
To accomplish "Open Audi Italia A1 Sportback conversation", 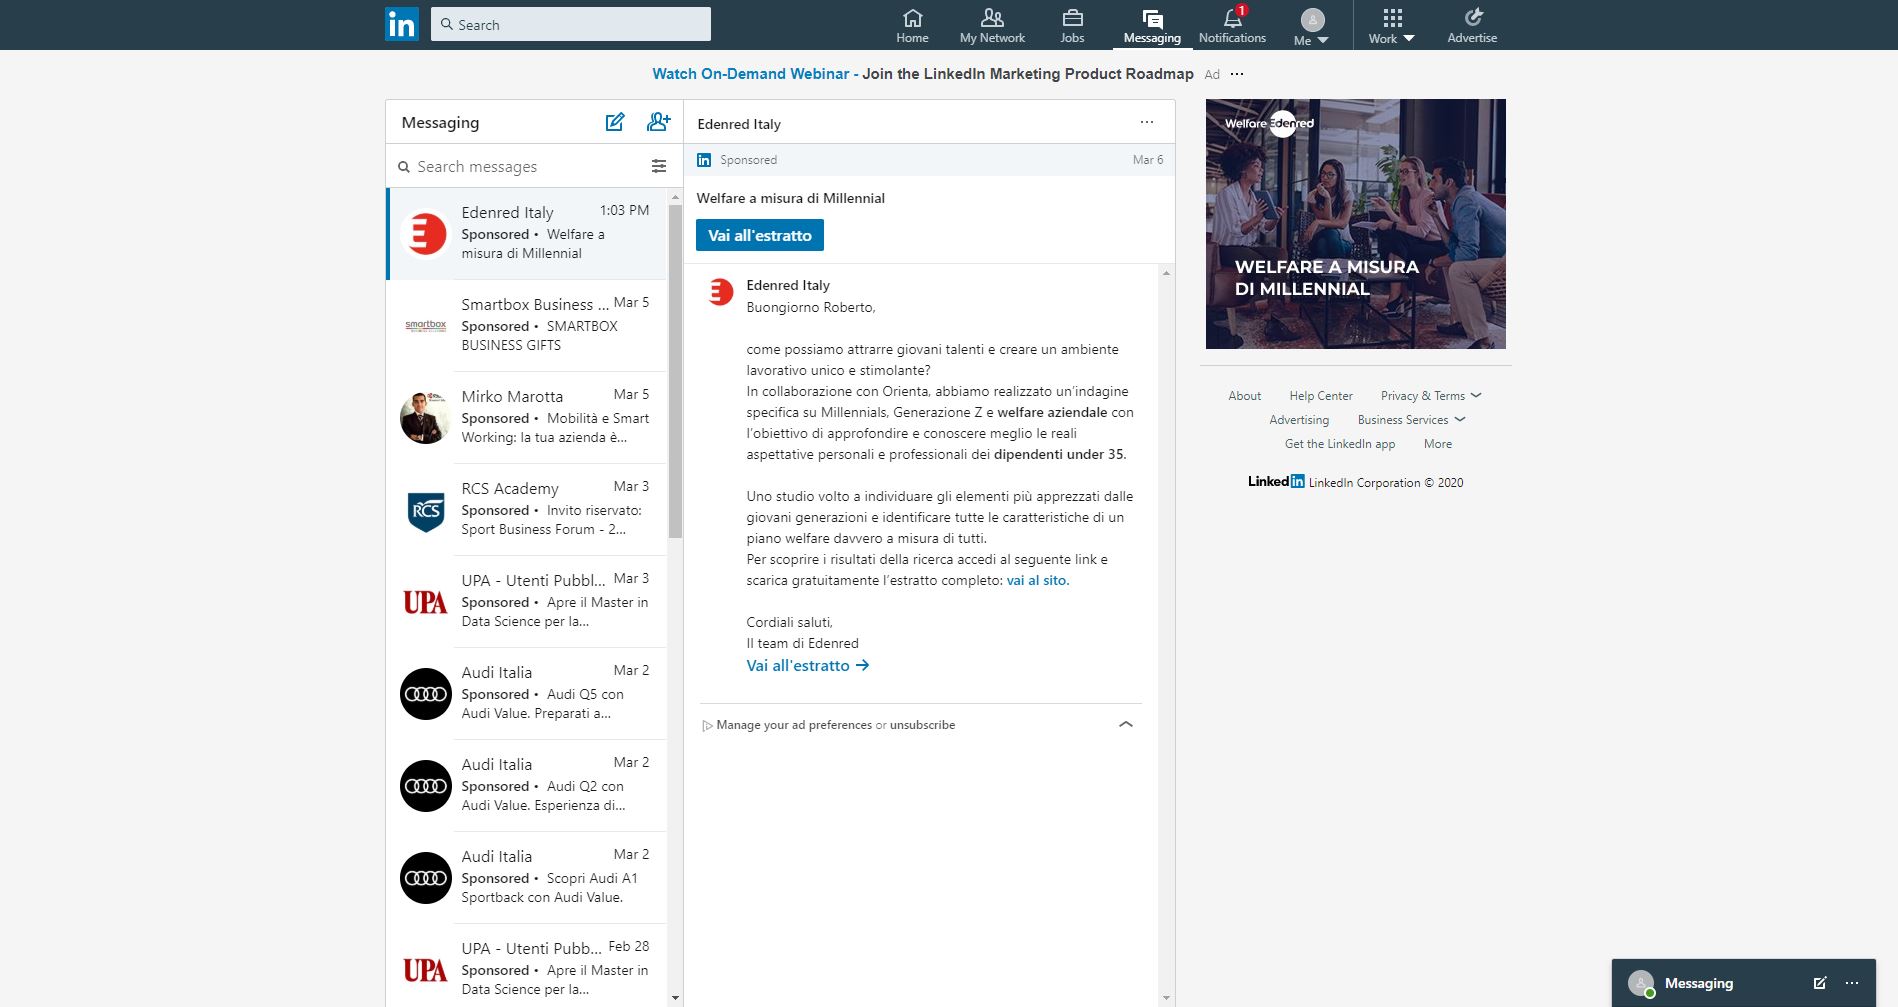I will tap(527, 877).
